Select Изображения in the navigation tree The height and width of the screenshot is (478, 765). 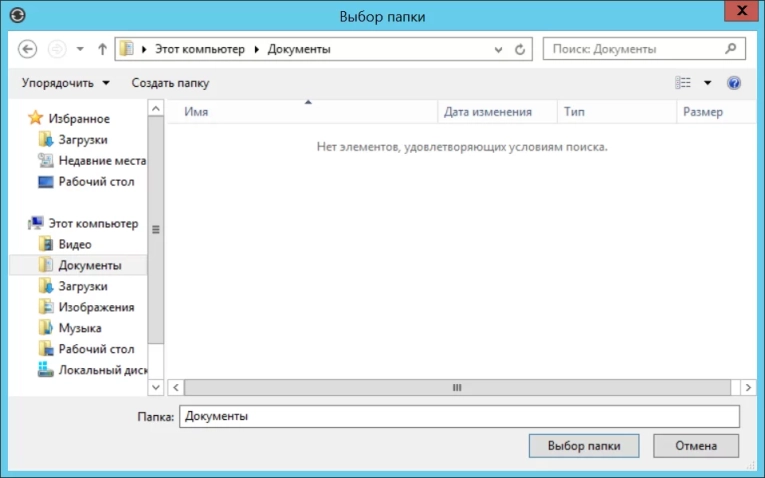click(95, 307)
